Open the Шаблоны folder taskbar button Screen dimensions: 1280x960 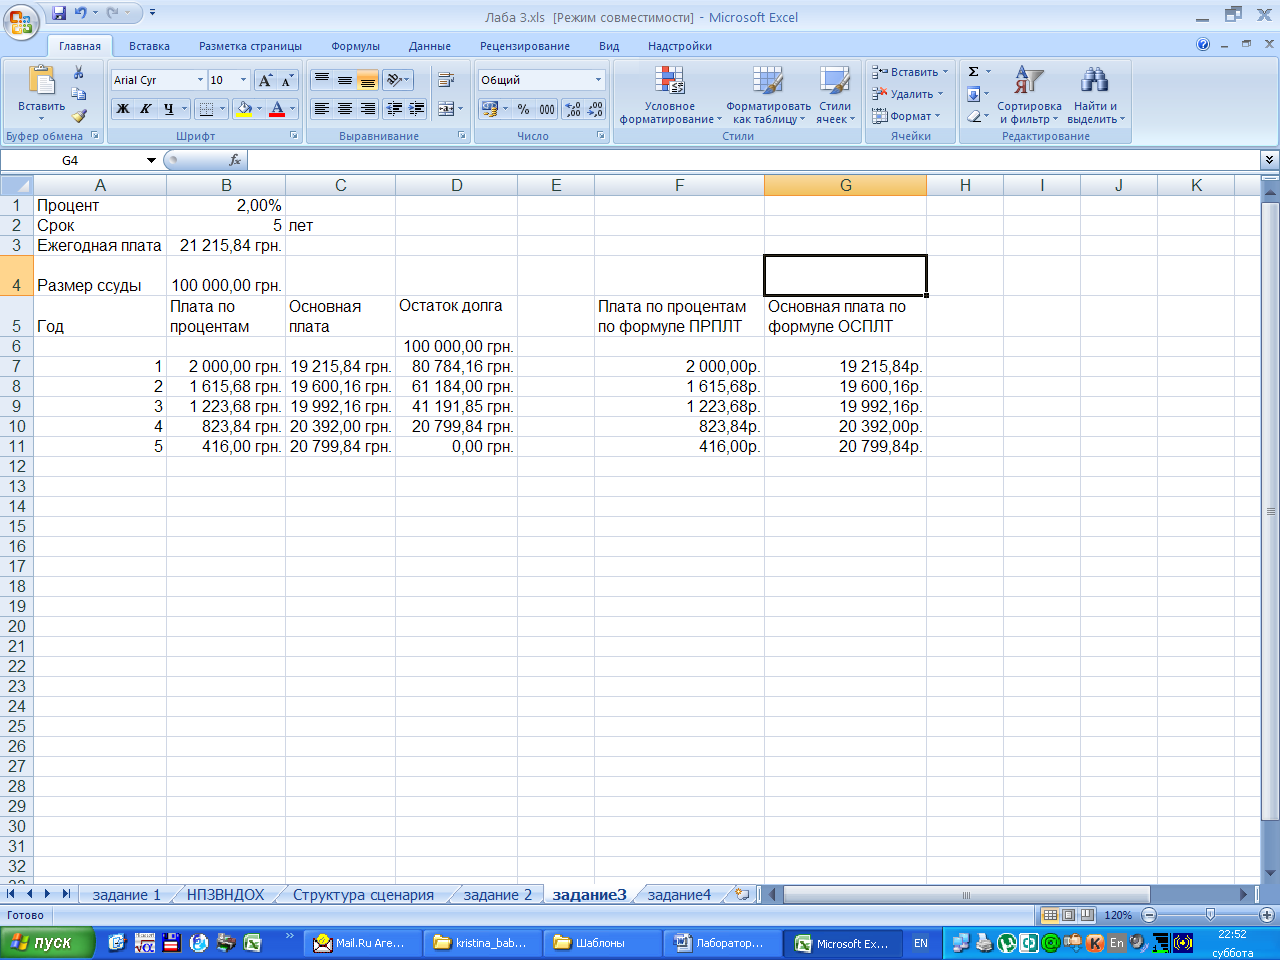coord(601,943)
